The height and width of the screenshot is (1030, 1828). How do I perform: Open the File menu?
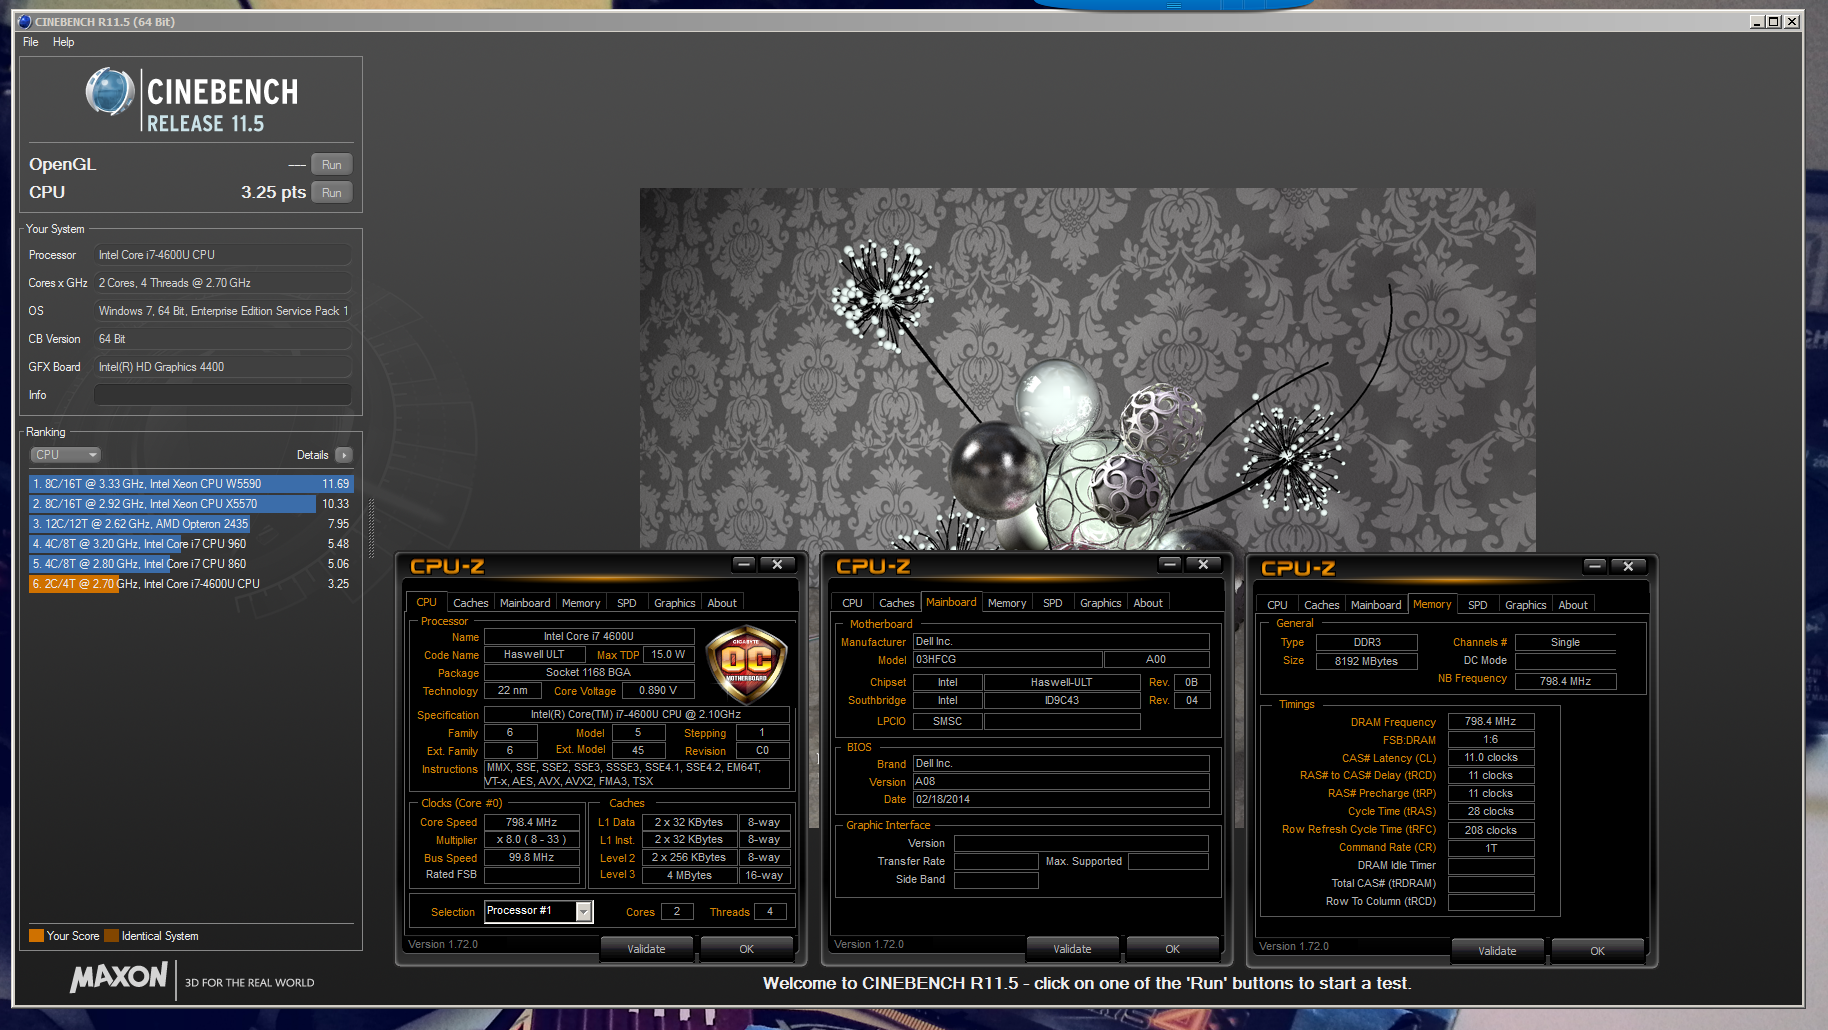pyautogui.click(x=31, y=42)
